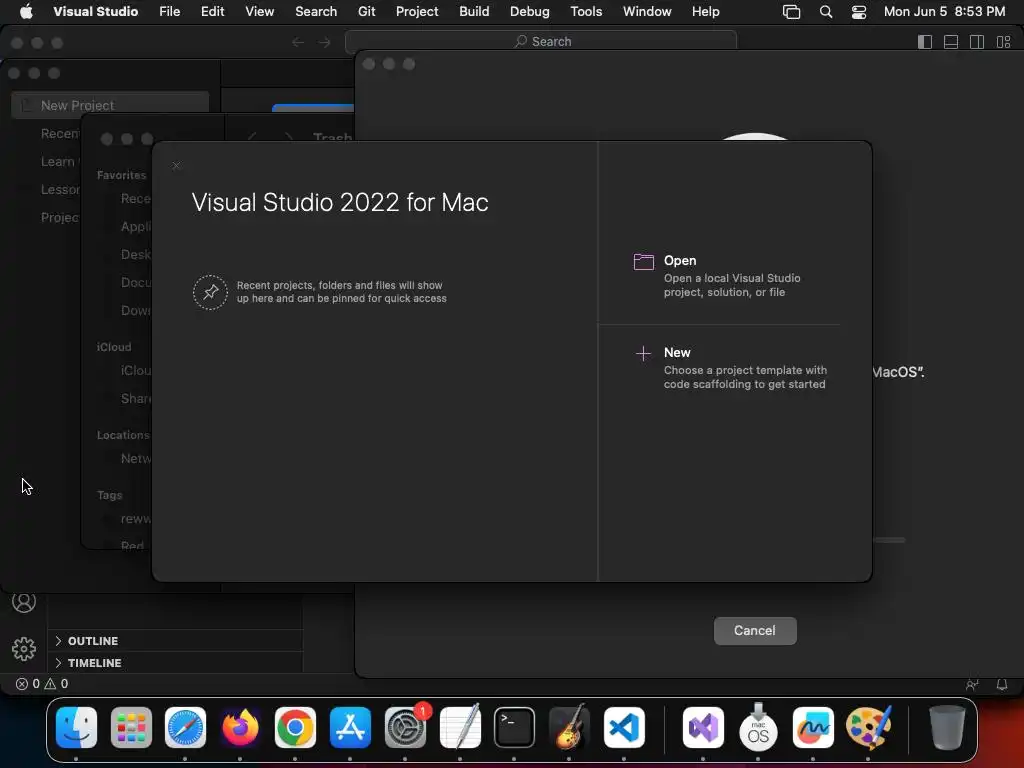Open Spotlight search in menu bar
Screen dimensions: 1024x768
point(825,12)
